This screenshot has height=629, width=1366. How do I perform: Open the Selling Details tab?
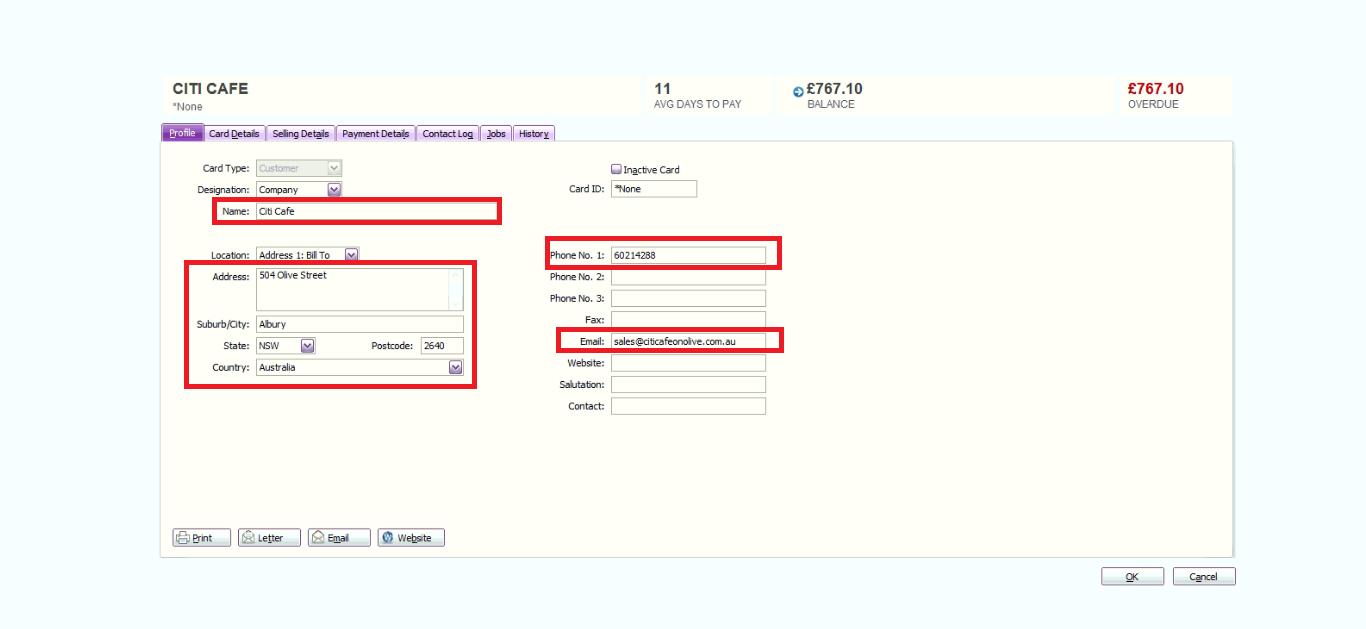point(301,133)
